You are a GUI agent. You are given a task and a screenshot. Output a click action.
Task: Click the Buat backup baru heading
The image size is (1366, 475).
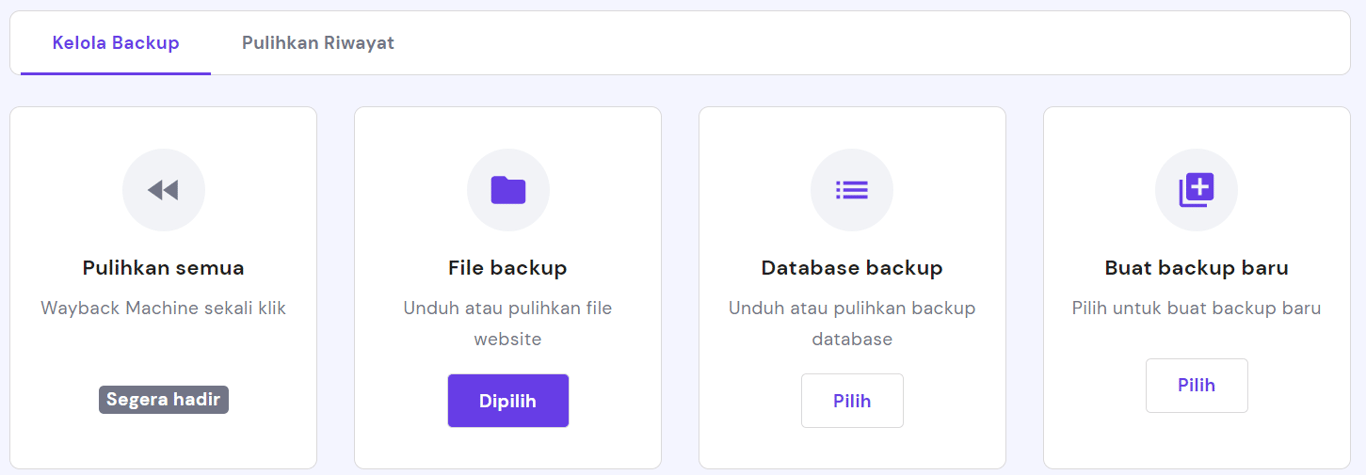[1197, 268]
